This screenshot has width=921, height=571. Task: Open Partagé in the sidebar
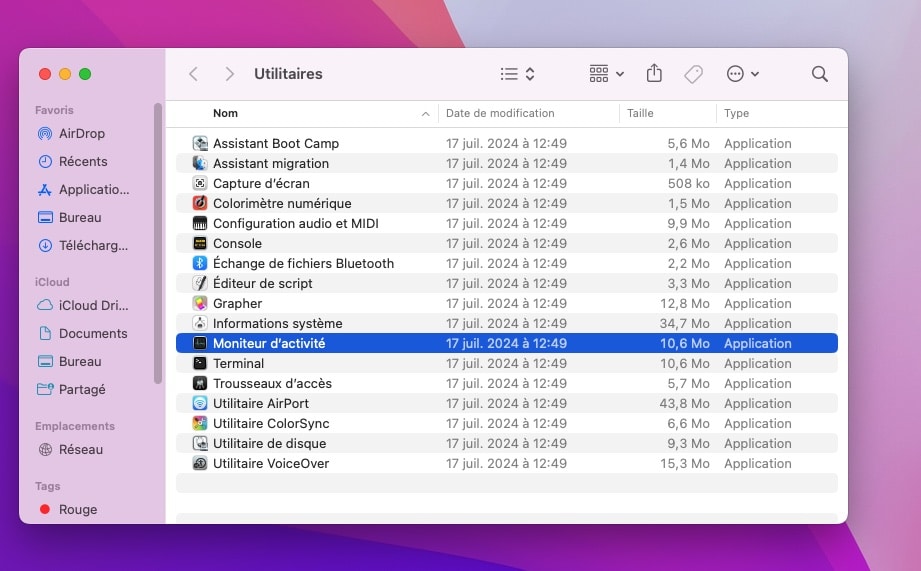71,389
